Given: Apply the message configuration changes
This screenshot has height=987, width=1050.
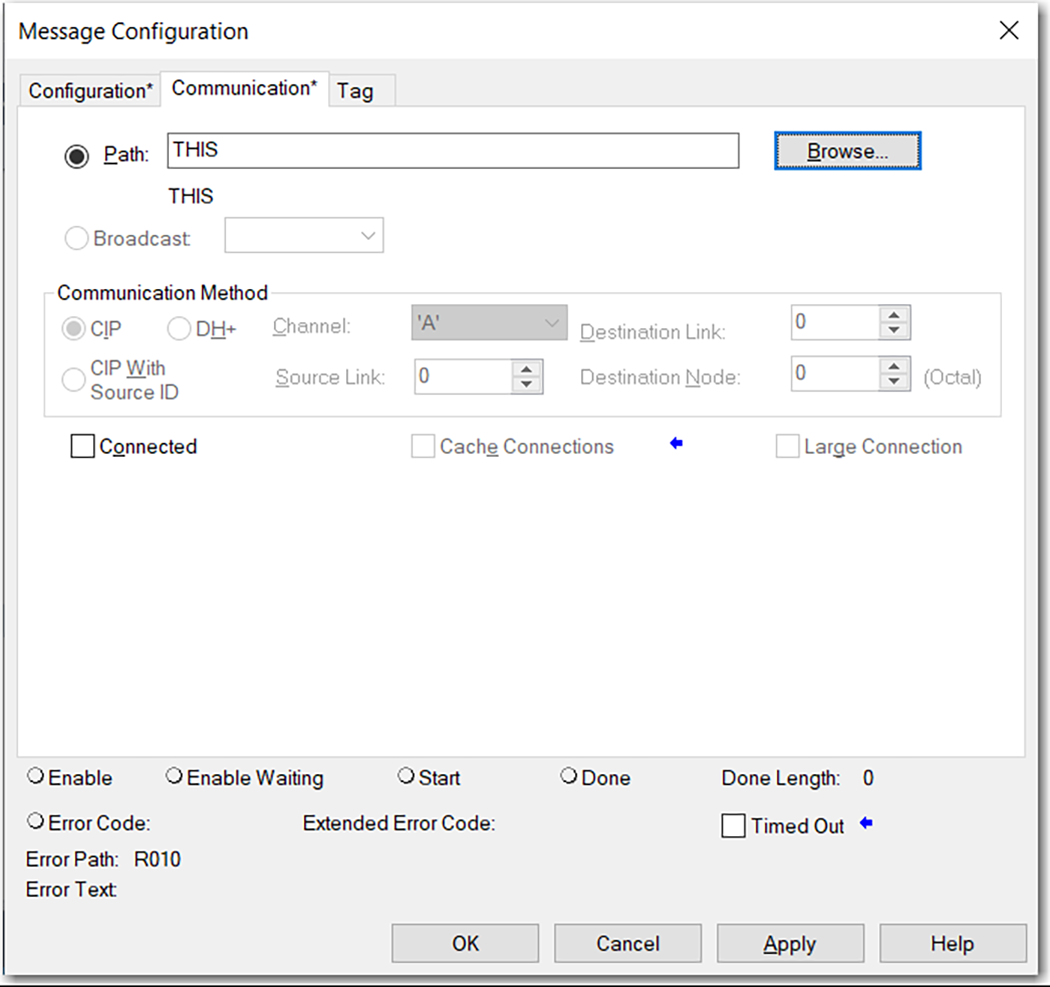Looking at the screenshot, I should [790, 943].
